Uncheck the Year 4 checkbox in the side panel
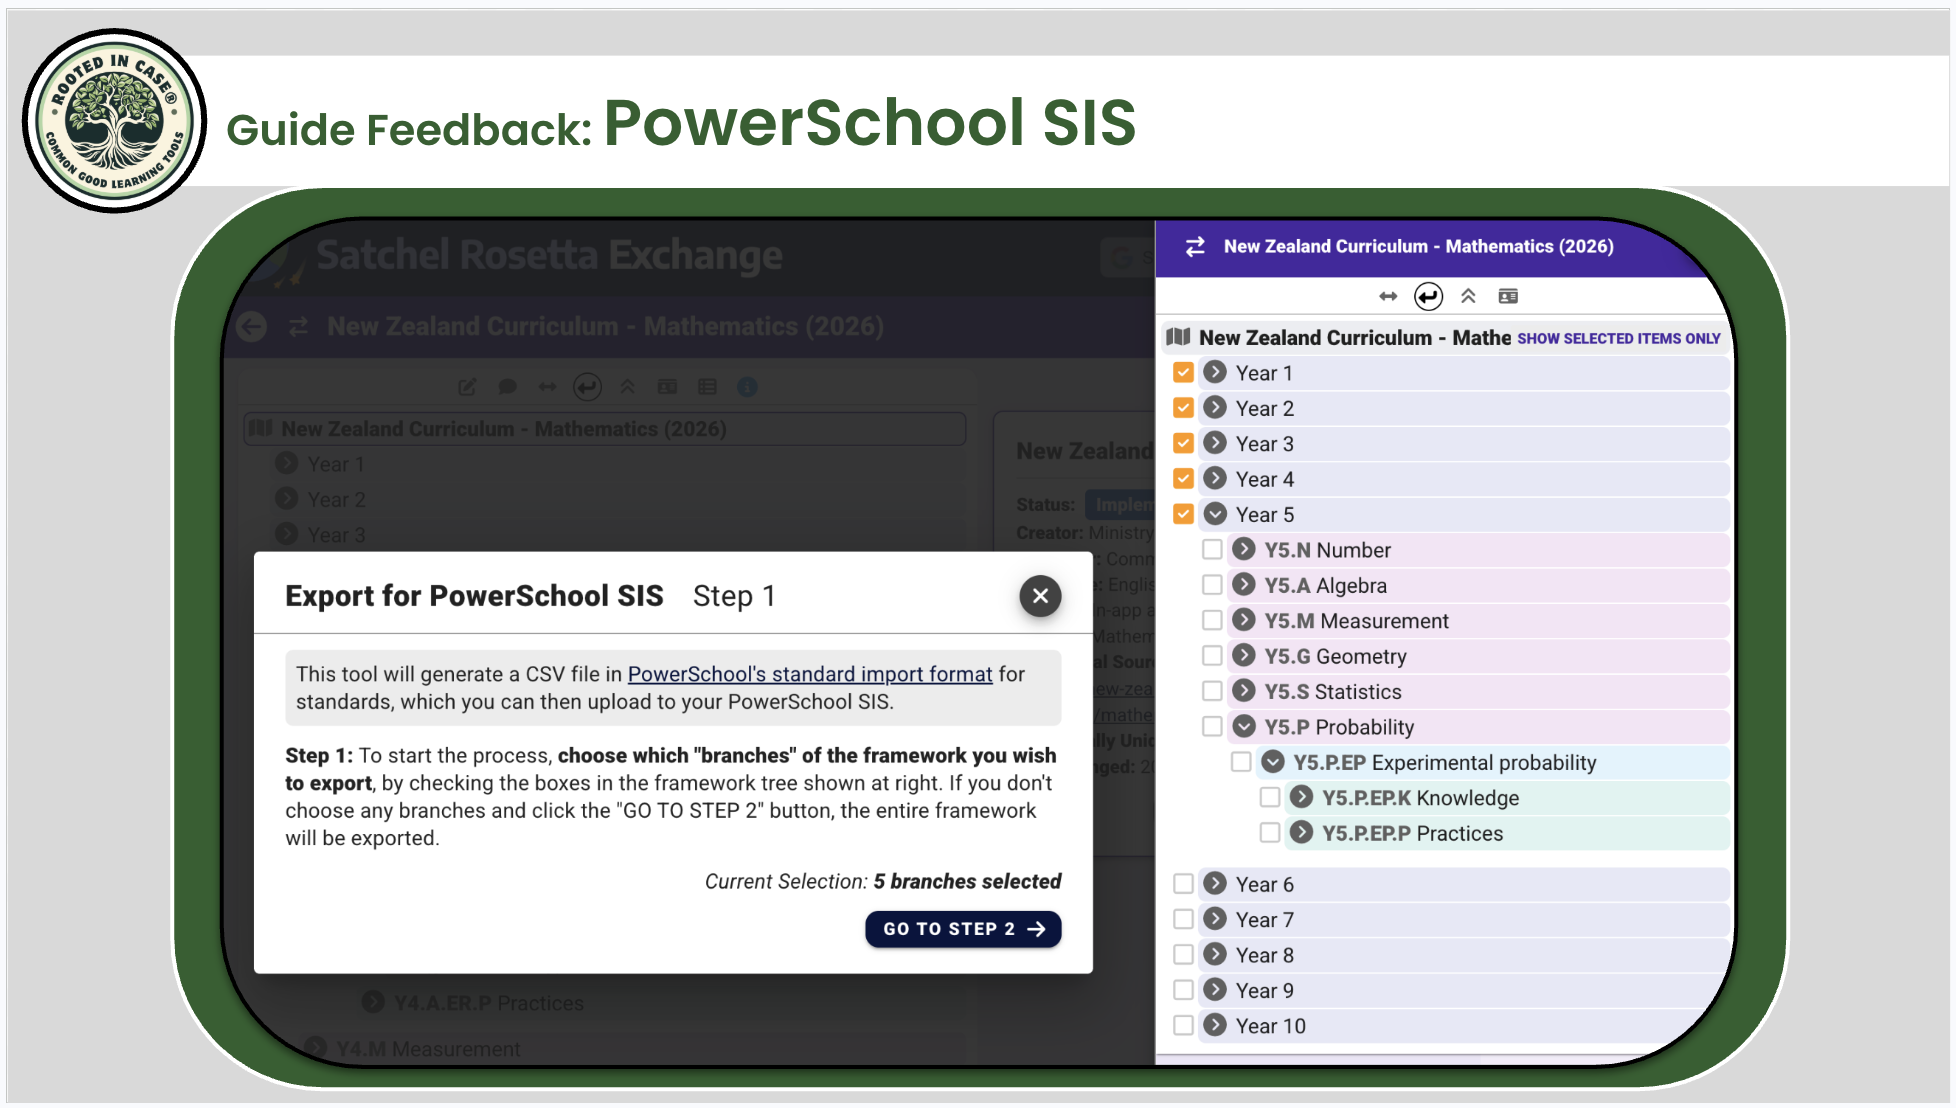 point(1183,479)
